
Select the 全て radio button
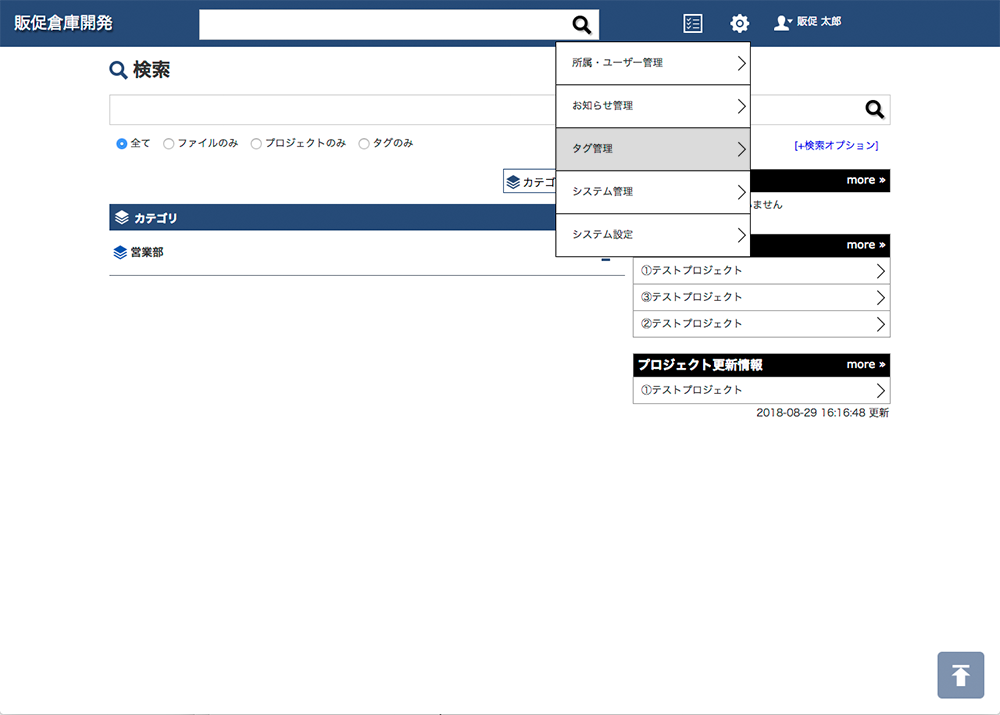121,144
